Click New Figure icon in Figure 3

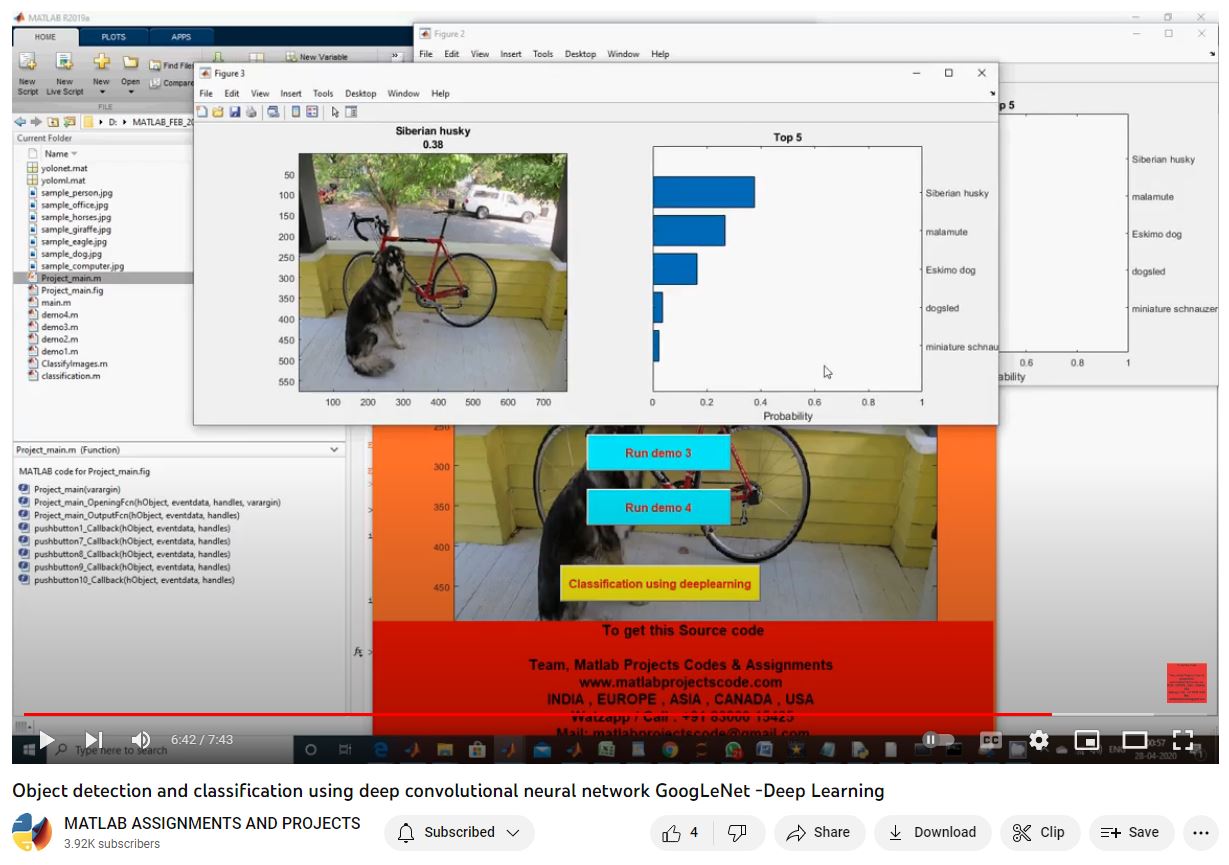coord(202,112)
